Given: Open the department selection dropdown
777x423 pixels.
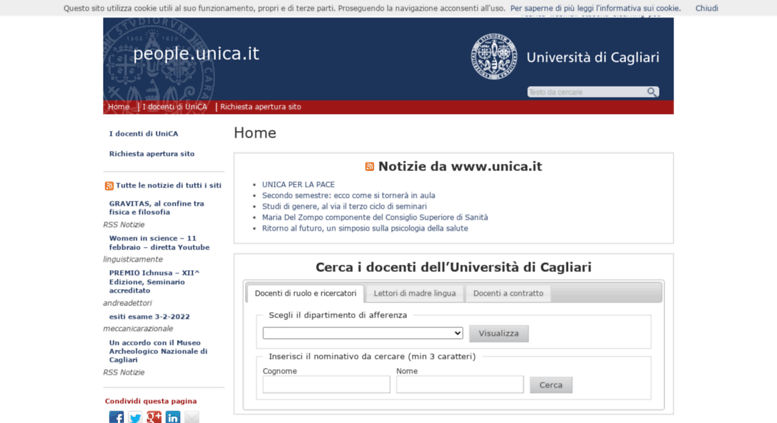Looking at the screenshot, I should pyautogui.click(x=363, y=333).
